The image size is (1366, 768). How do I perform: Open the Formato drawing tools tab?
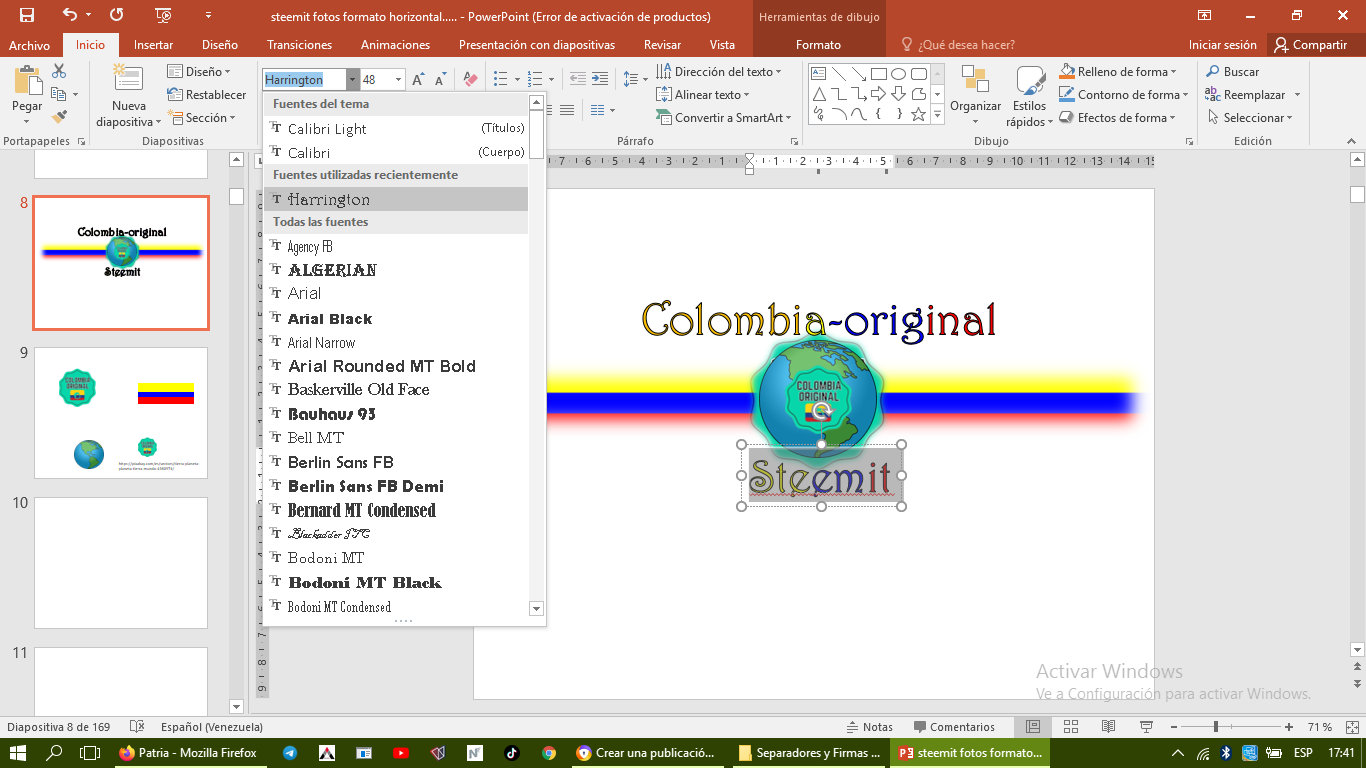818,45
